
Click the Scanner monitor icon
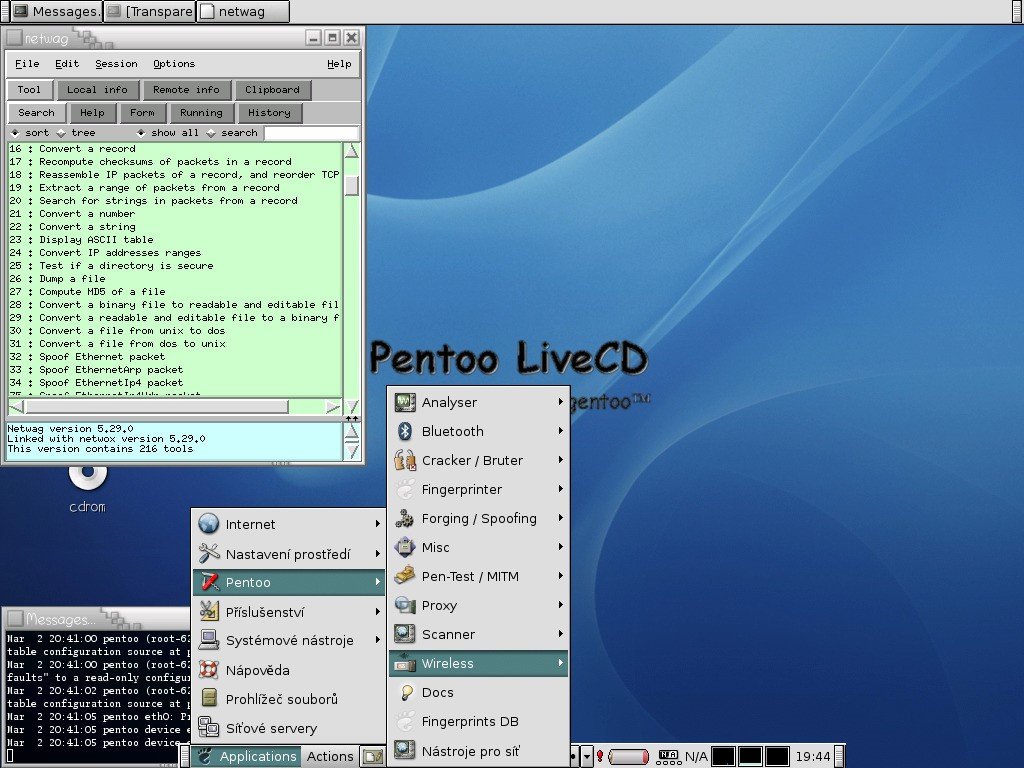pyautogui.click(x=405, y=634)
